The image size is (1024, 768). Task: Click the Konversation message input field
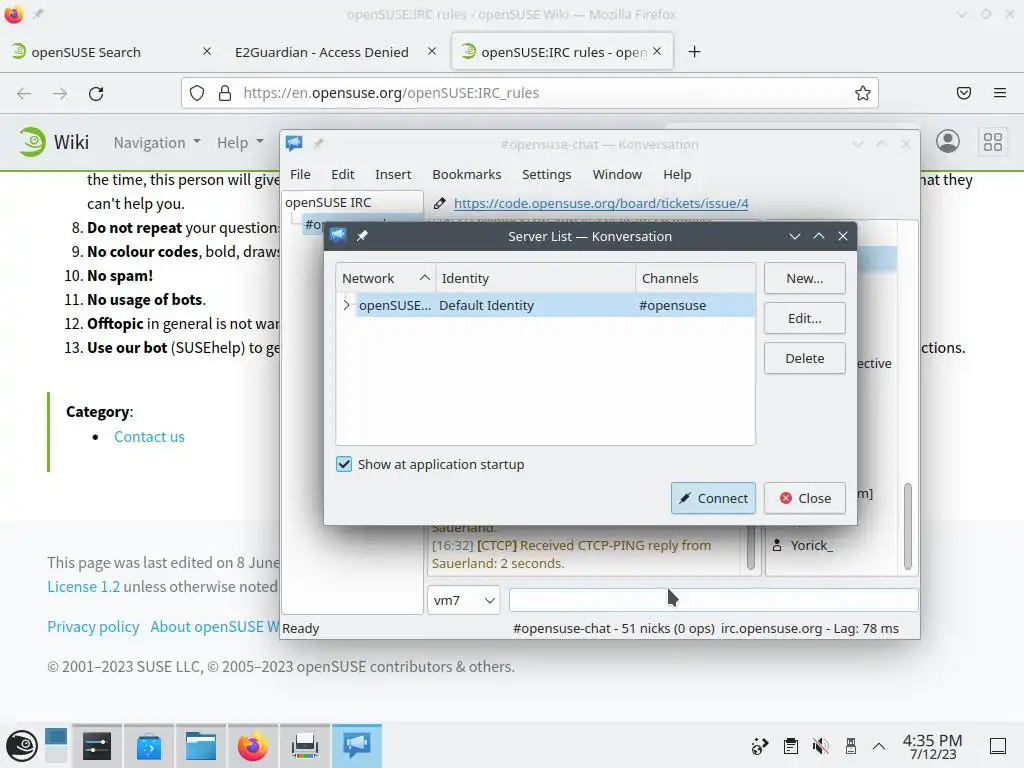713,600
